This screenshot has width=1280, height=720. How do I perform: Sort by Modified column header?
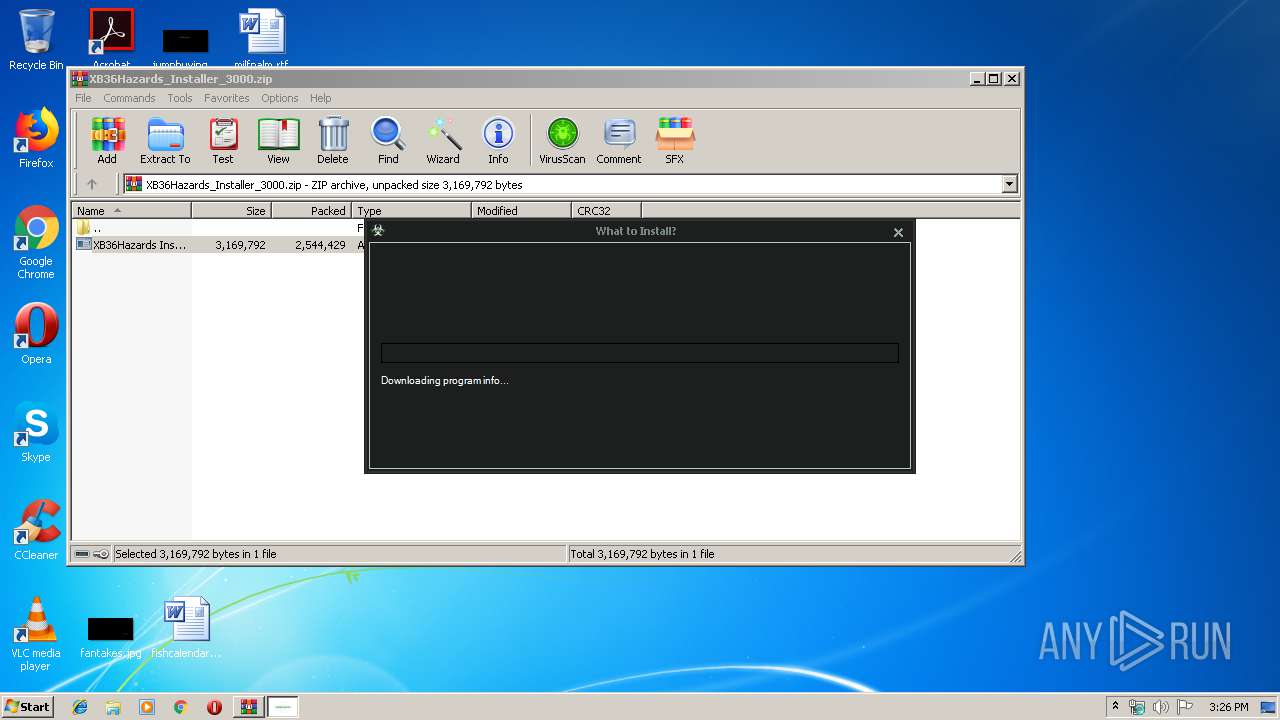coord(521,210)
